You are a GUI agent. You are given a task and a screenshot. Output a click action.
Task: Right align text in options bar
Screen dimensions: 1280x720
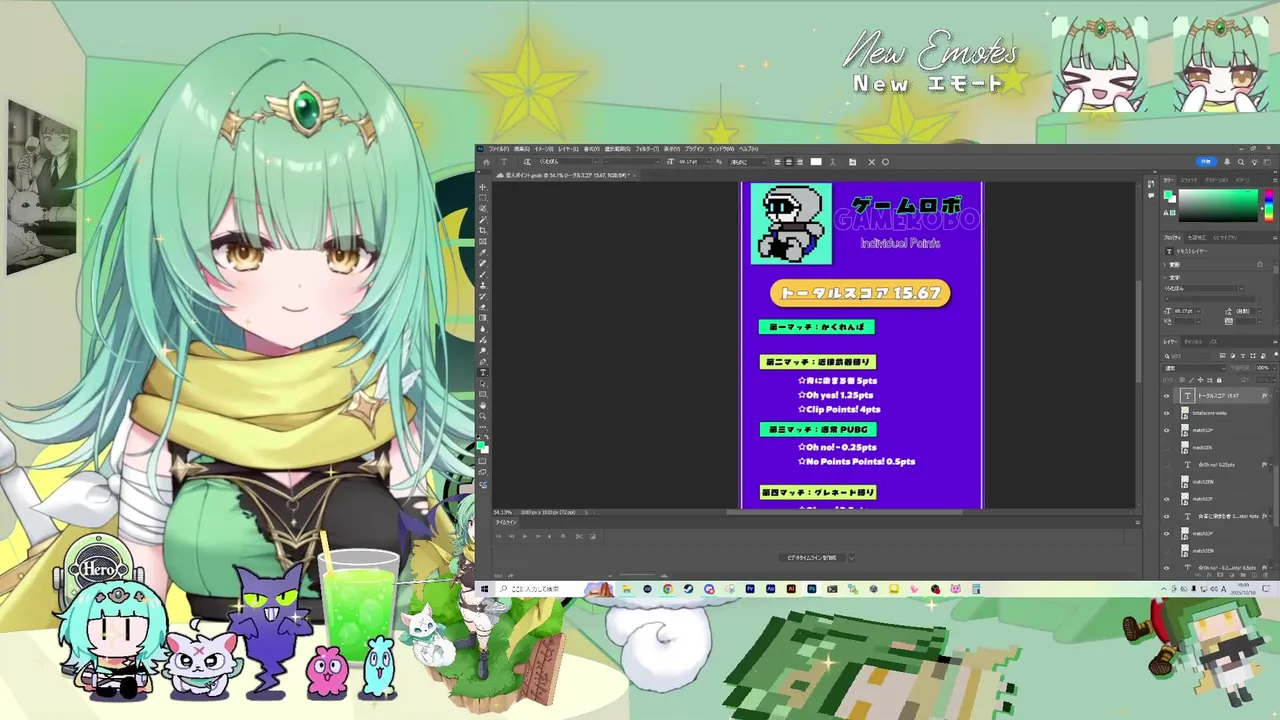pyautogui.click(x=800, y=162)
